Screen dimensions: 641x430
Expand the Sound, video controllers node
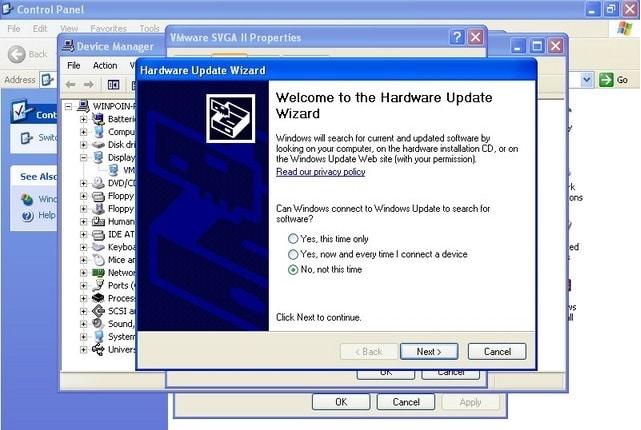coord(83,324)
